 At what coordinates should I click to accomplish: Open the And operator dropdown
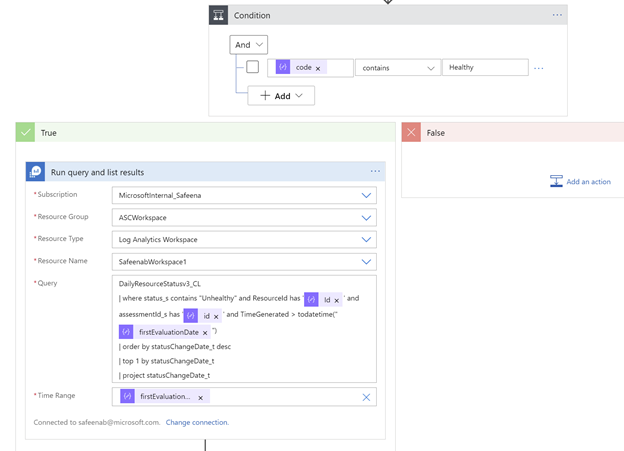(x=248, y=44)
